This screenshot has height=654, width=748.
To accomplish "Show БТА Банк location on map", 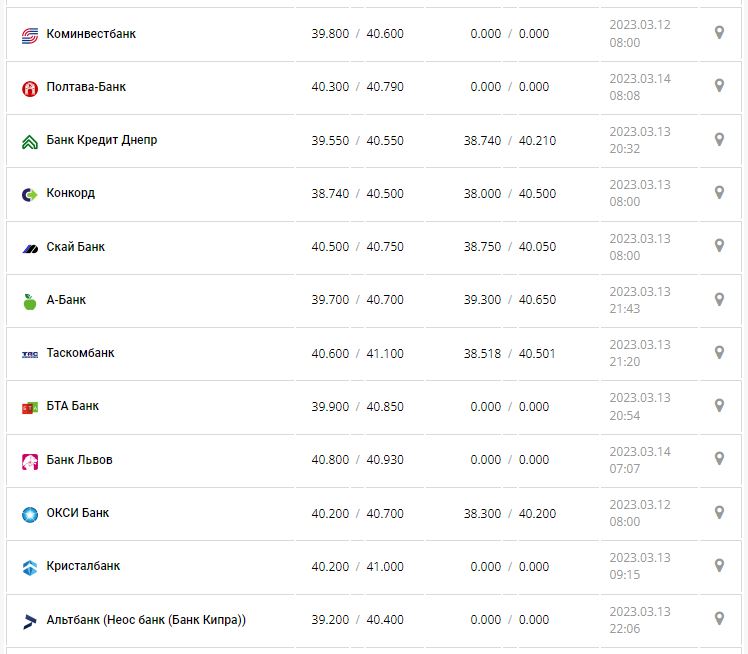I will (x=719, y=406).
